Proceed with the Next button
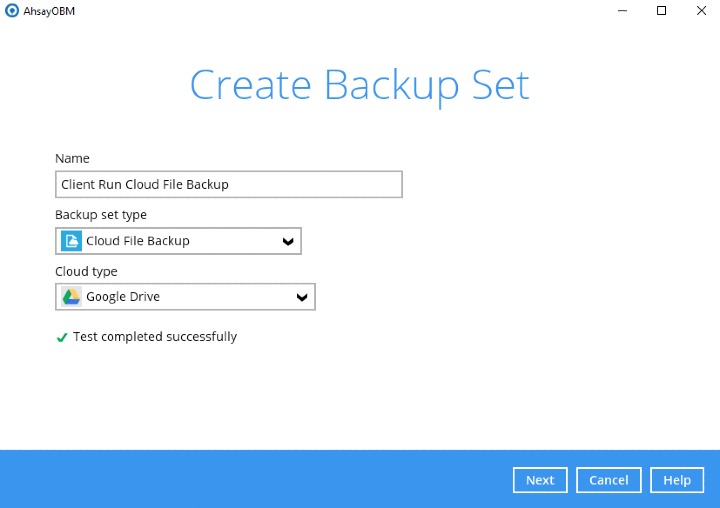The width and height of the screenshot is (720, 508). [x=540, y=480]
